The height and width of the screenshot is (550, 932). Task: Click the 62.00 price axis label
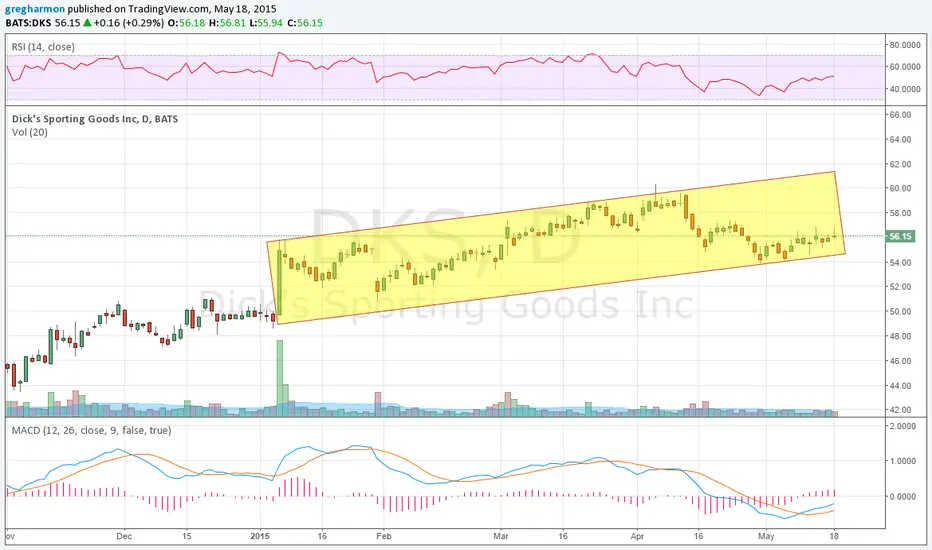click(900, 164)
